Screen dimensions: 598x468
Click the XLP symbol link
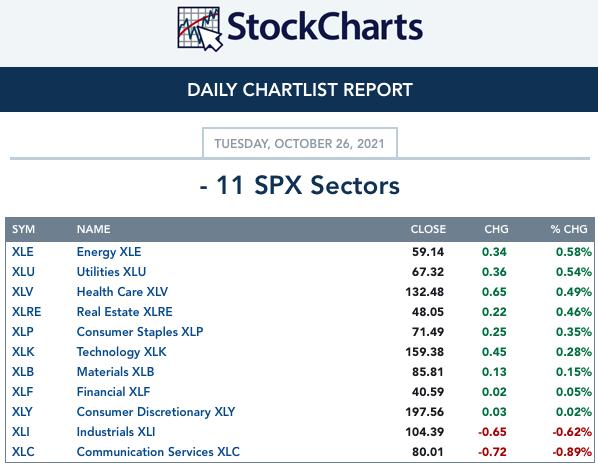coord(23,331)
